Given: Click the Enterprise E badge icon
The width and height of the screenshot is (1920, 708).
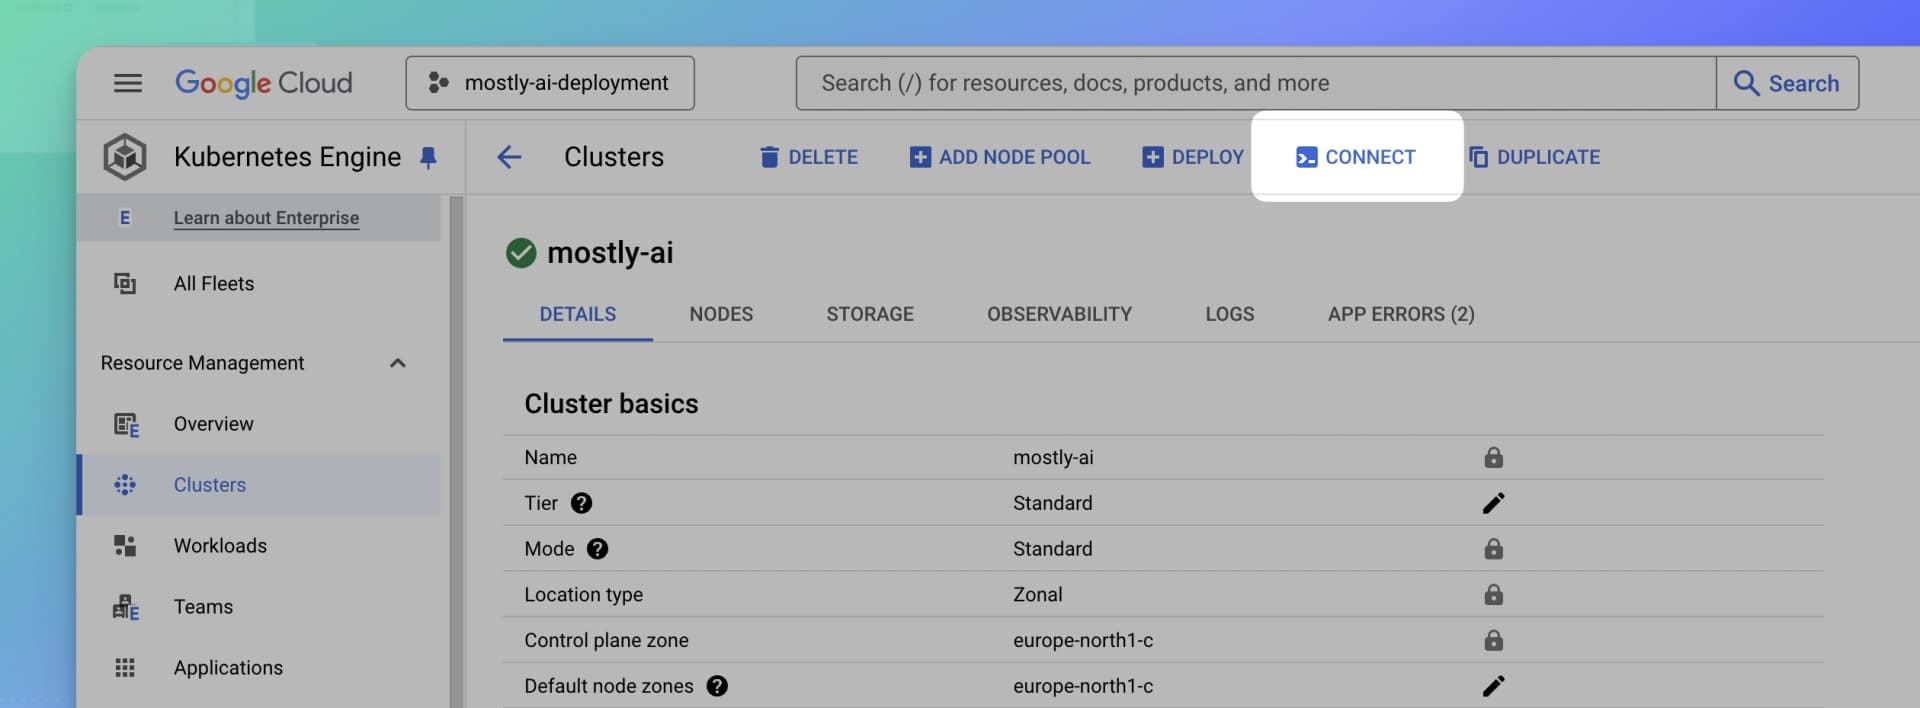Looking at the screenshot, I should coord(125,218).
